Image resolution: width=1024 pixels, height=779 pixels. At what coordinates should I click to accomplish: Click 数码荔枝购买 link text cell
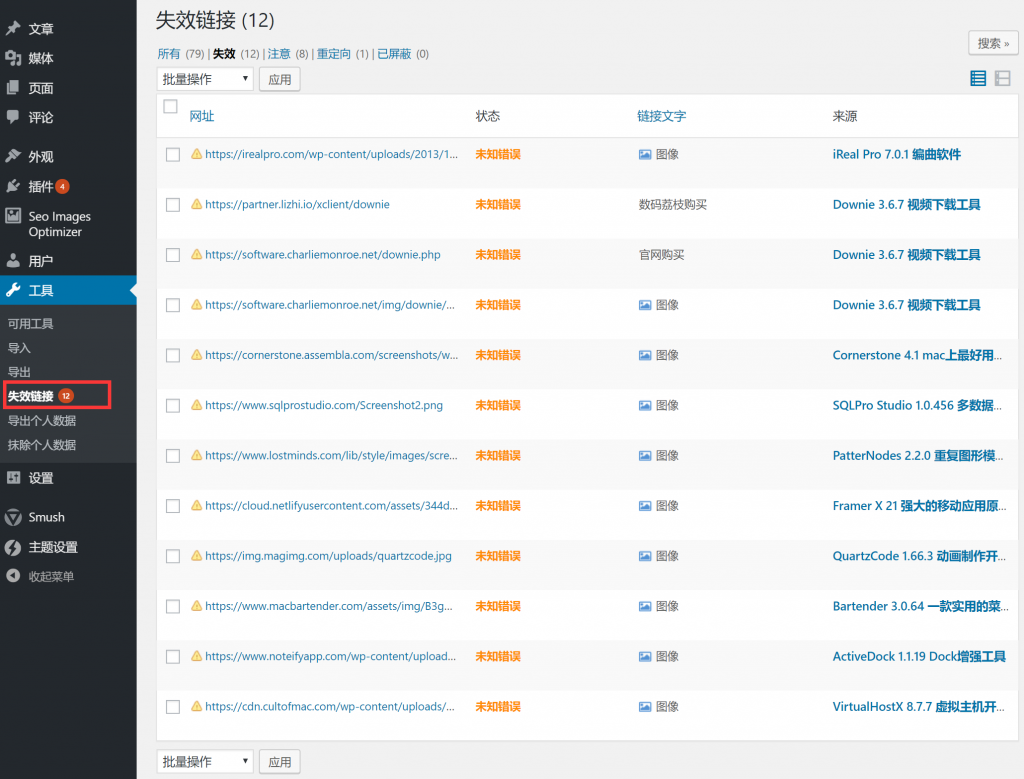(x=673, y=204)
